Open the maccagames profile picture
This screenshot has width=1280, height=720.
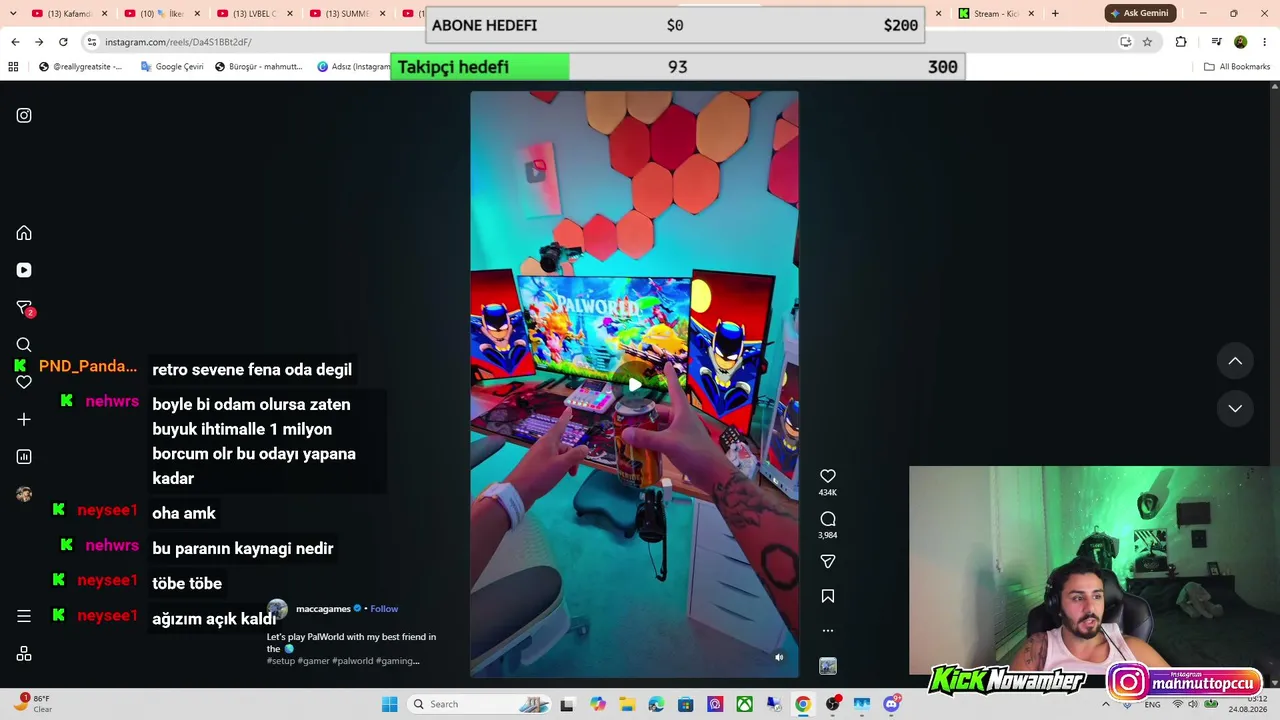[278, 609]
